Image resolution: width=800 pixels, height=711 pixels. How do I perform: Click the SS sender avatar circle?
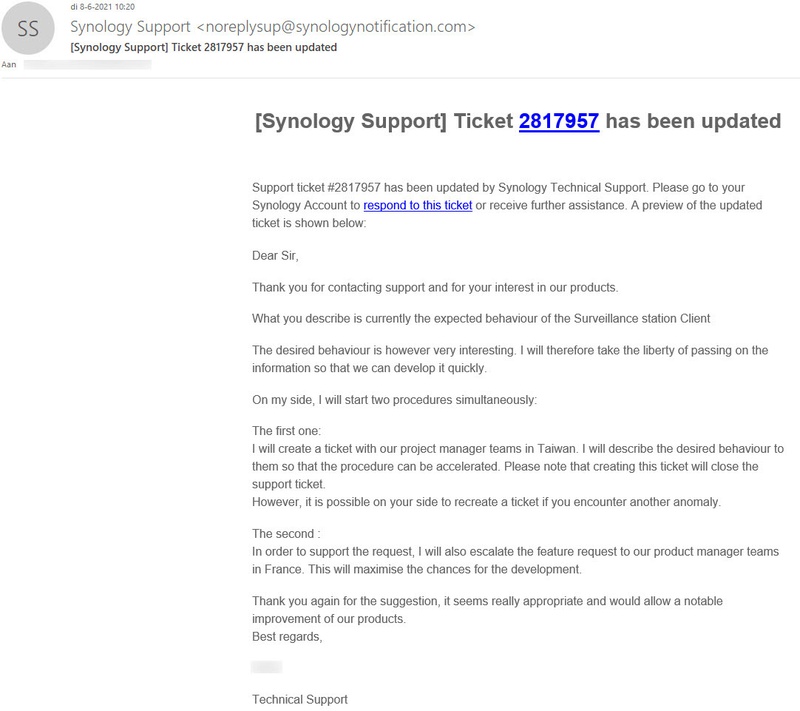tap(29, 30)
